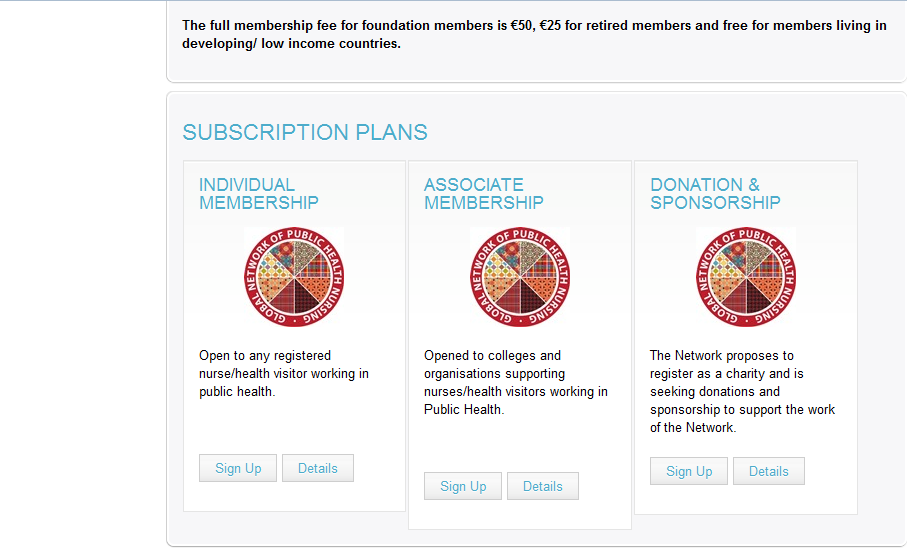Click the Donation & Sponsorship network logo
Image resolution: width=907 pixels, height=552 pixels.
tap(746, 277)
